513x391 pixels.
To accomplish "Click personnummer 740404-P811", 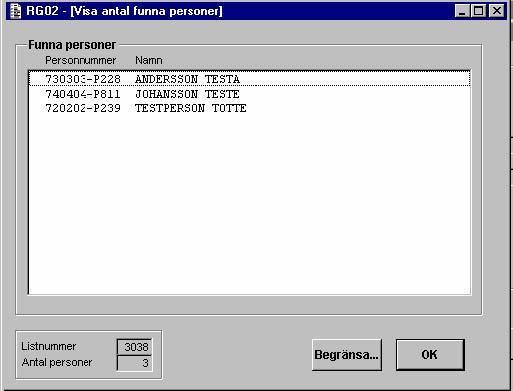I will (83, 94).
